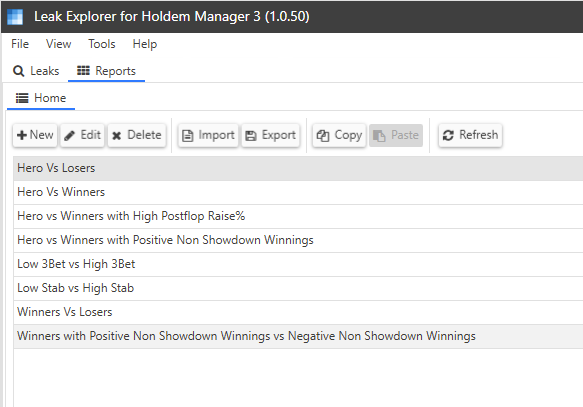Select the Home tab
Viewport: 583px width, 407px height.
point(41,98)
